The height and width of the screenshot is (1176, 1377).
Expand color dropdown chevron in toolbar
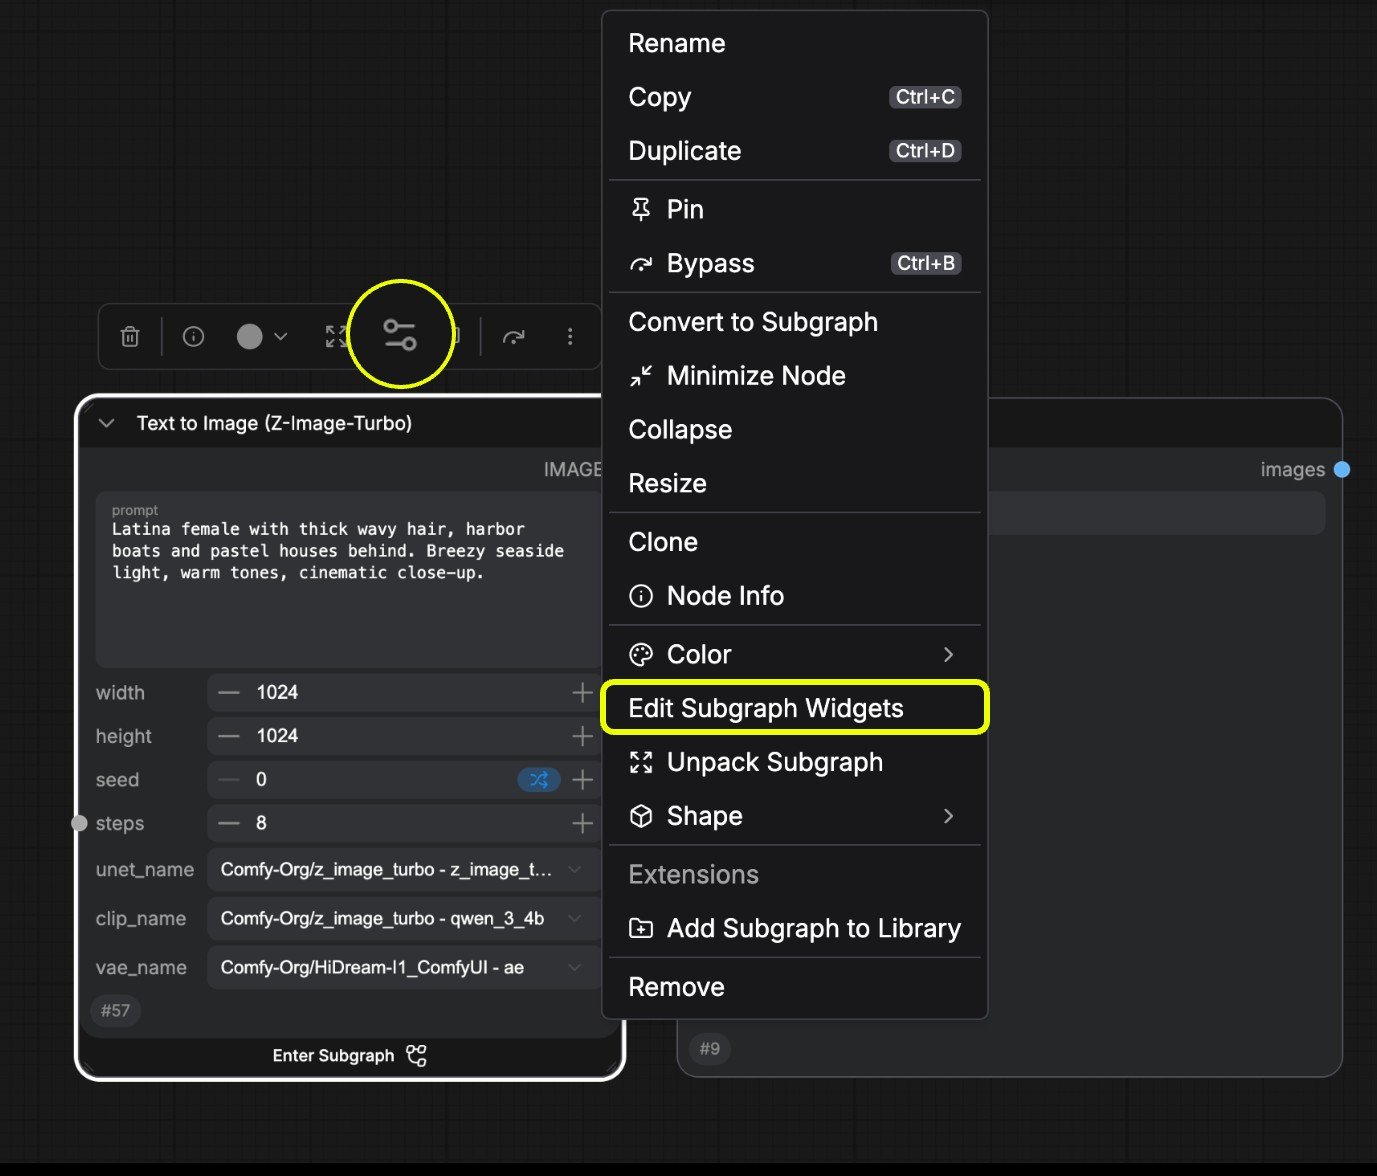click(x=281, y=337)
